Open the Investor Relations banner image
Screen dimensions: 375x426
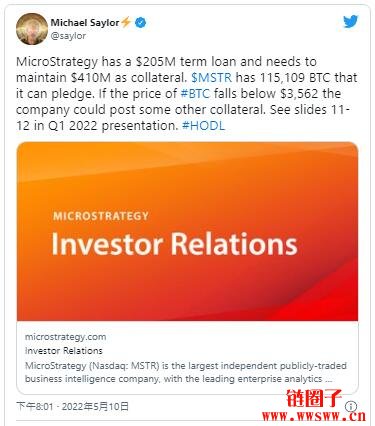(187, 231)
